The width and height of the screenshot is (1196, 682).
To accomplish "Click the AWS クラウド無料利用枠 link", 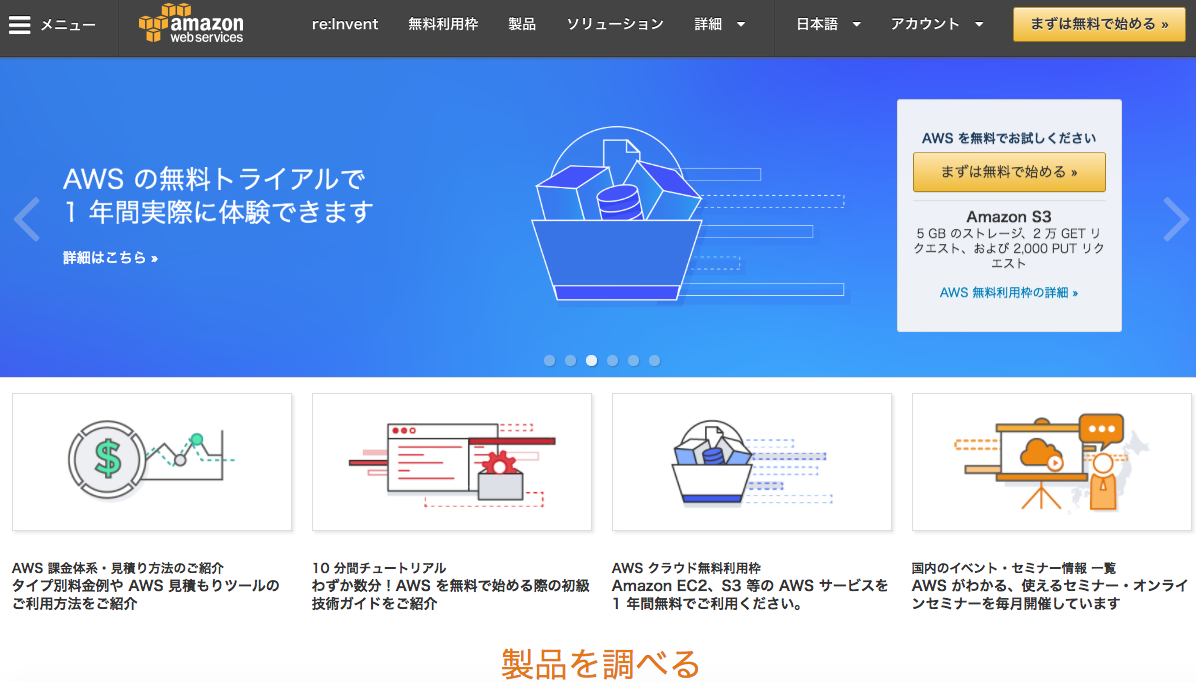I will [686, 568].
